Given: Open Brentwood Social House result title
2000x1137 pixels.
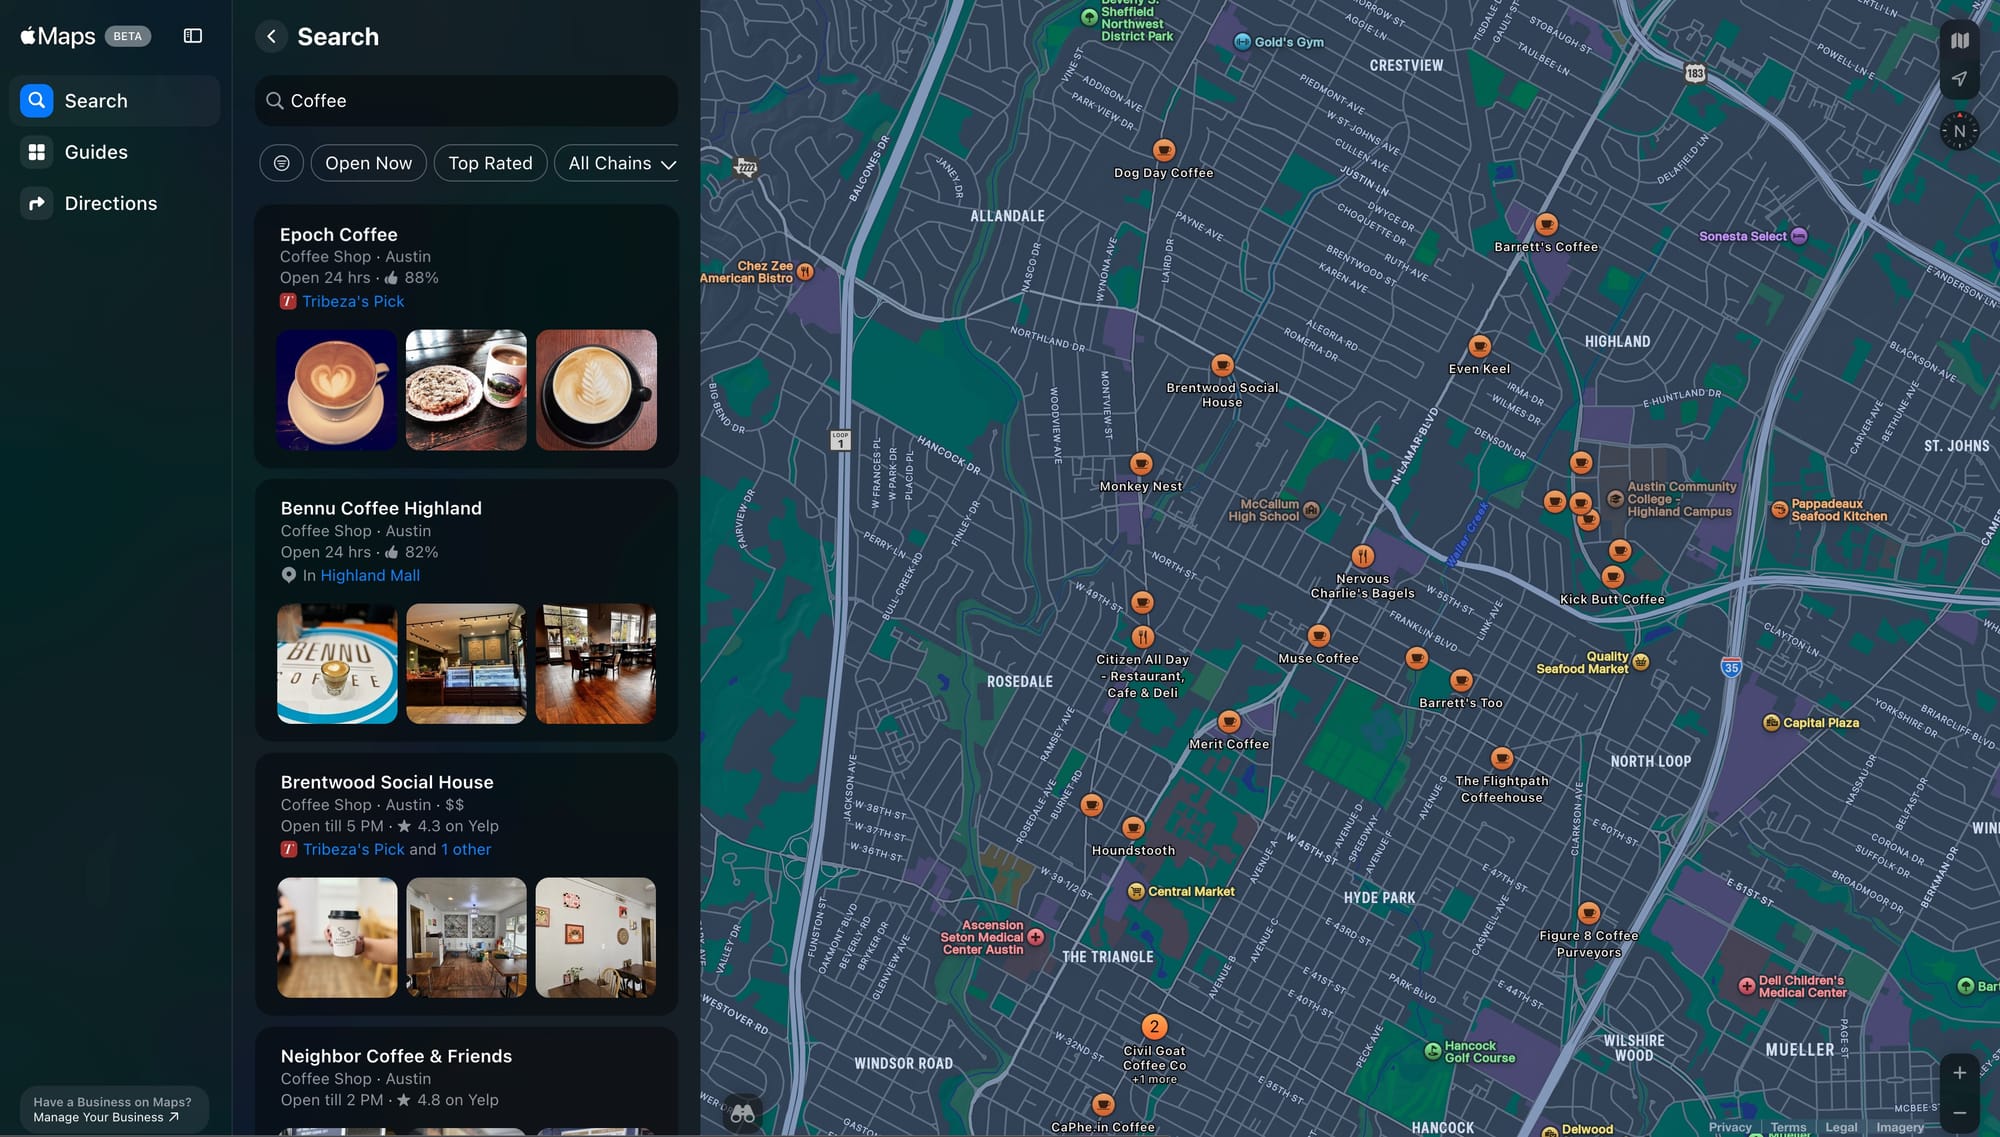Looking at the screenshot, I should (387, 783).
